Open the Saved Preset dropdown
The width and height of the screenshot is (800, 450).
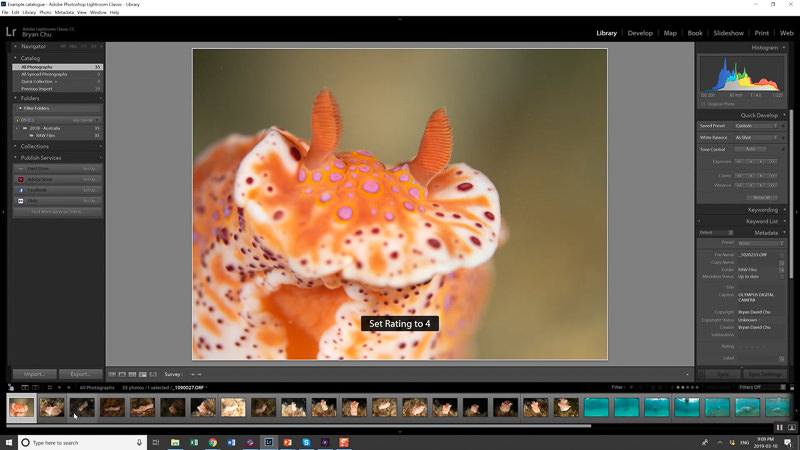756,125
